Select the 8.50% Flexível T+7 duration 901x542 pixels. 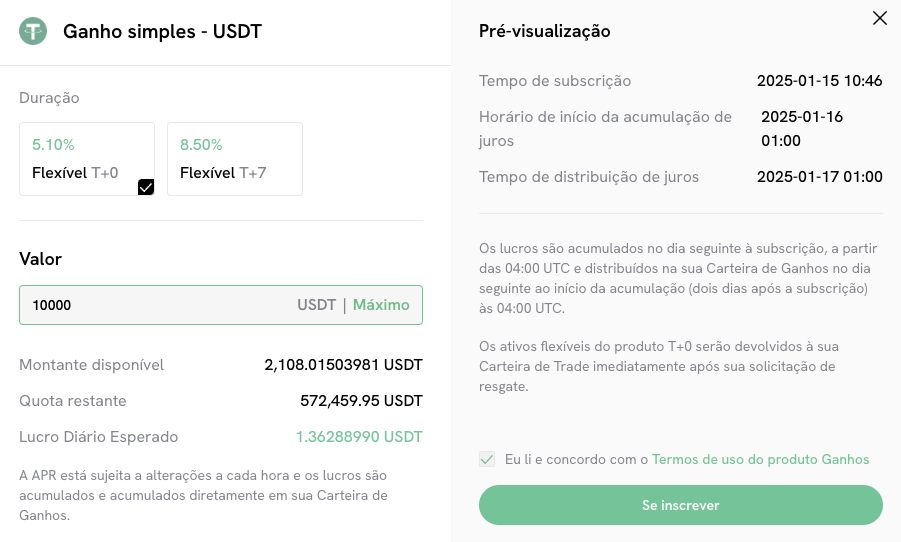[x=234, y=158]
